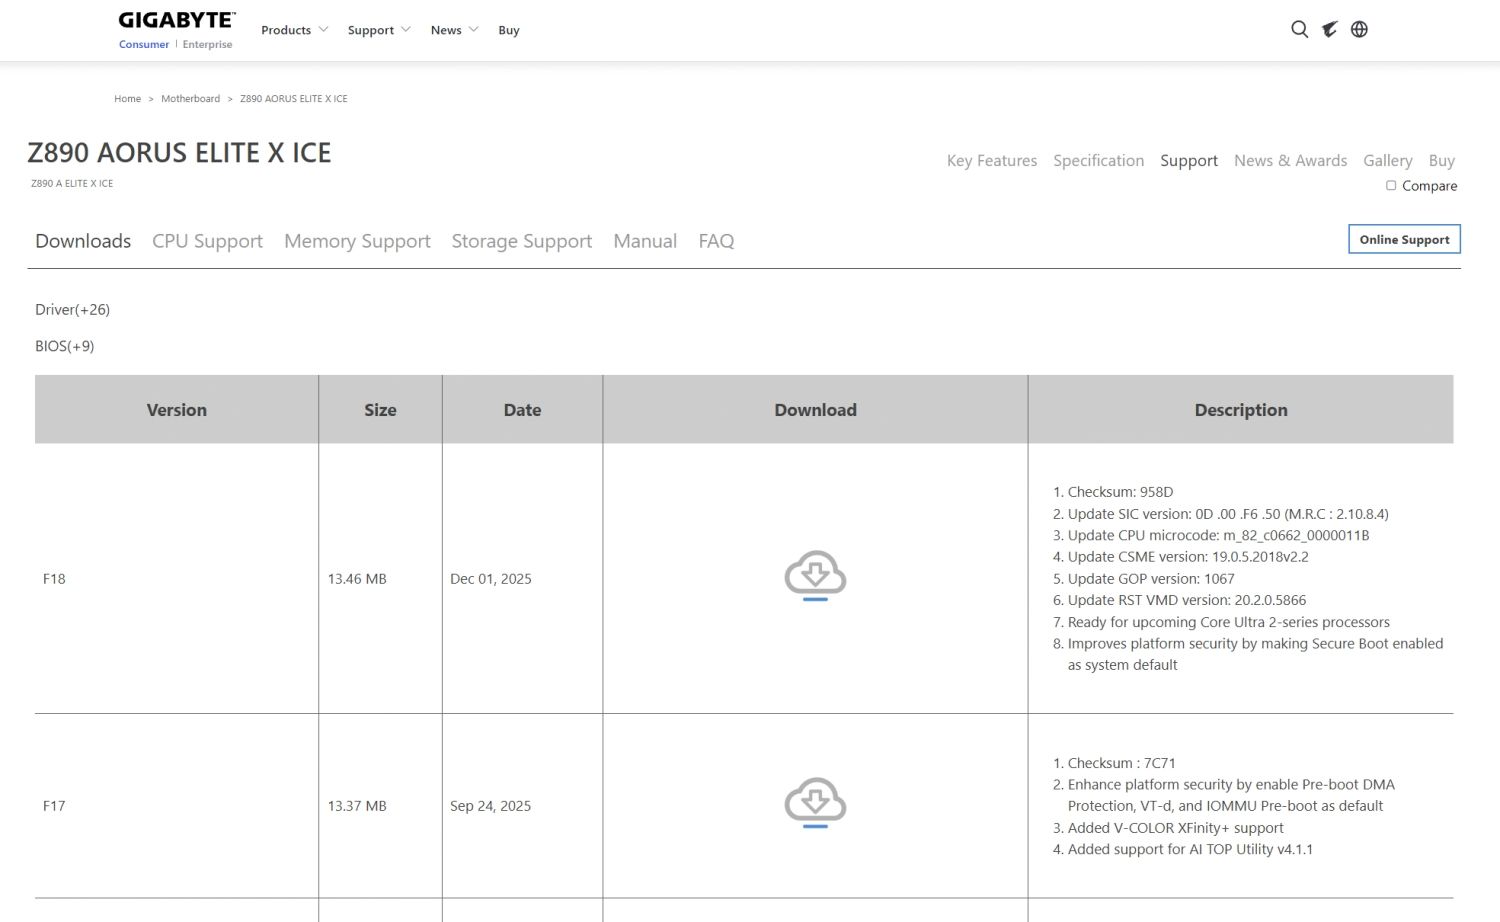1500x922 pixels.
Task: Enable the Compare checkbox
Action: [1391, 186]
